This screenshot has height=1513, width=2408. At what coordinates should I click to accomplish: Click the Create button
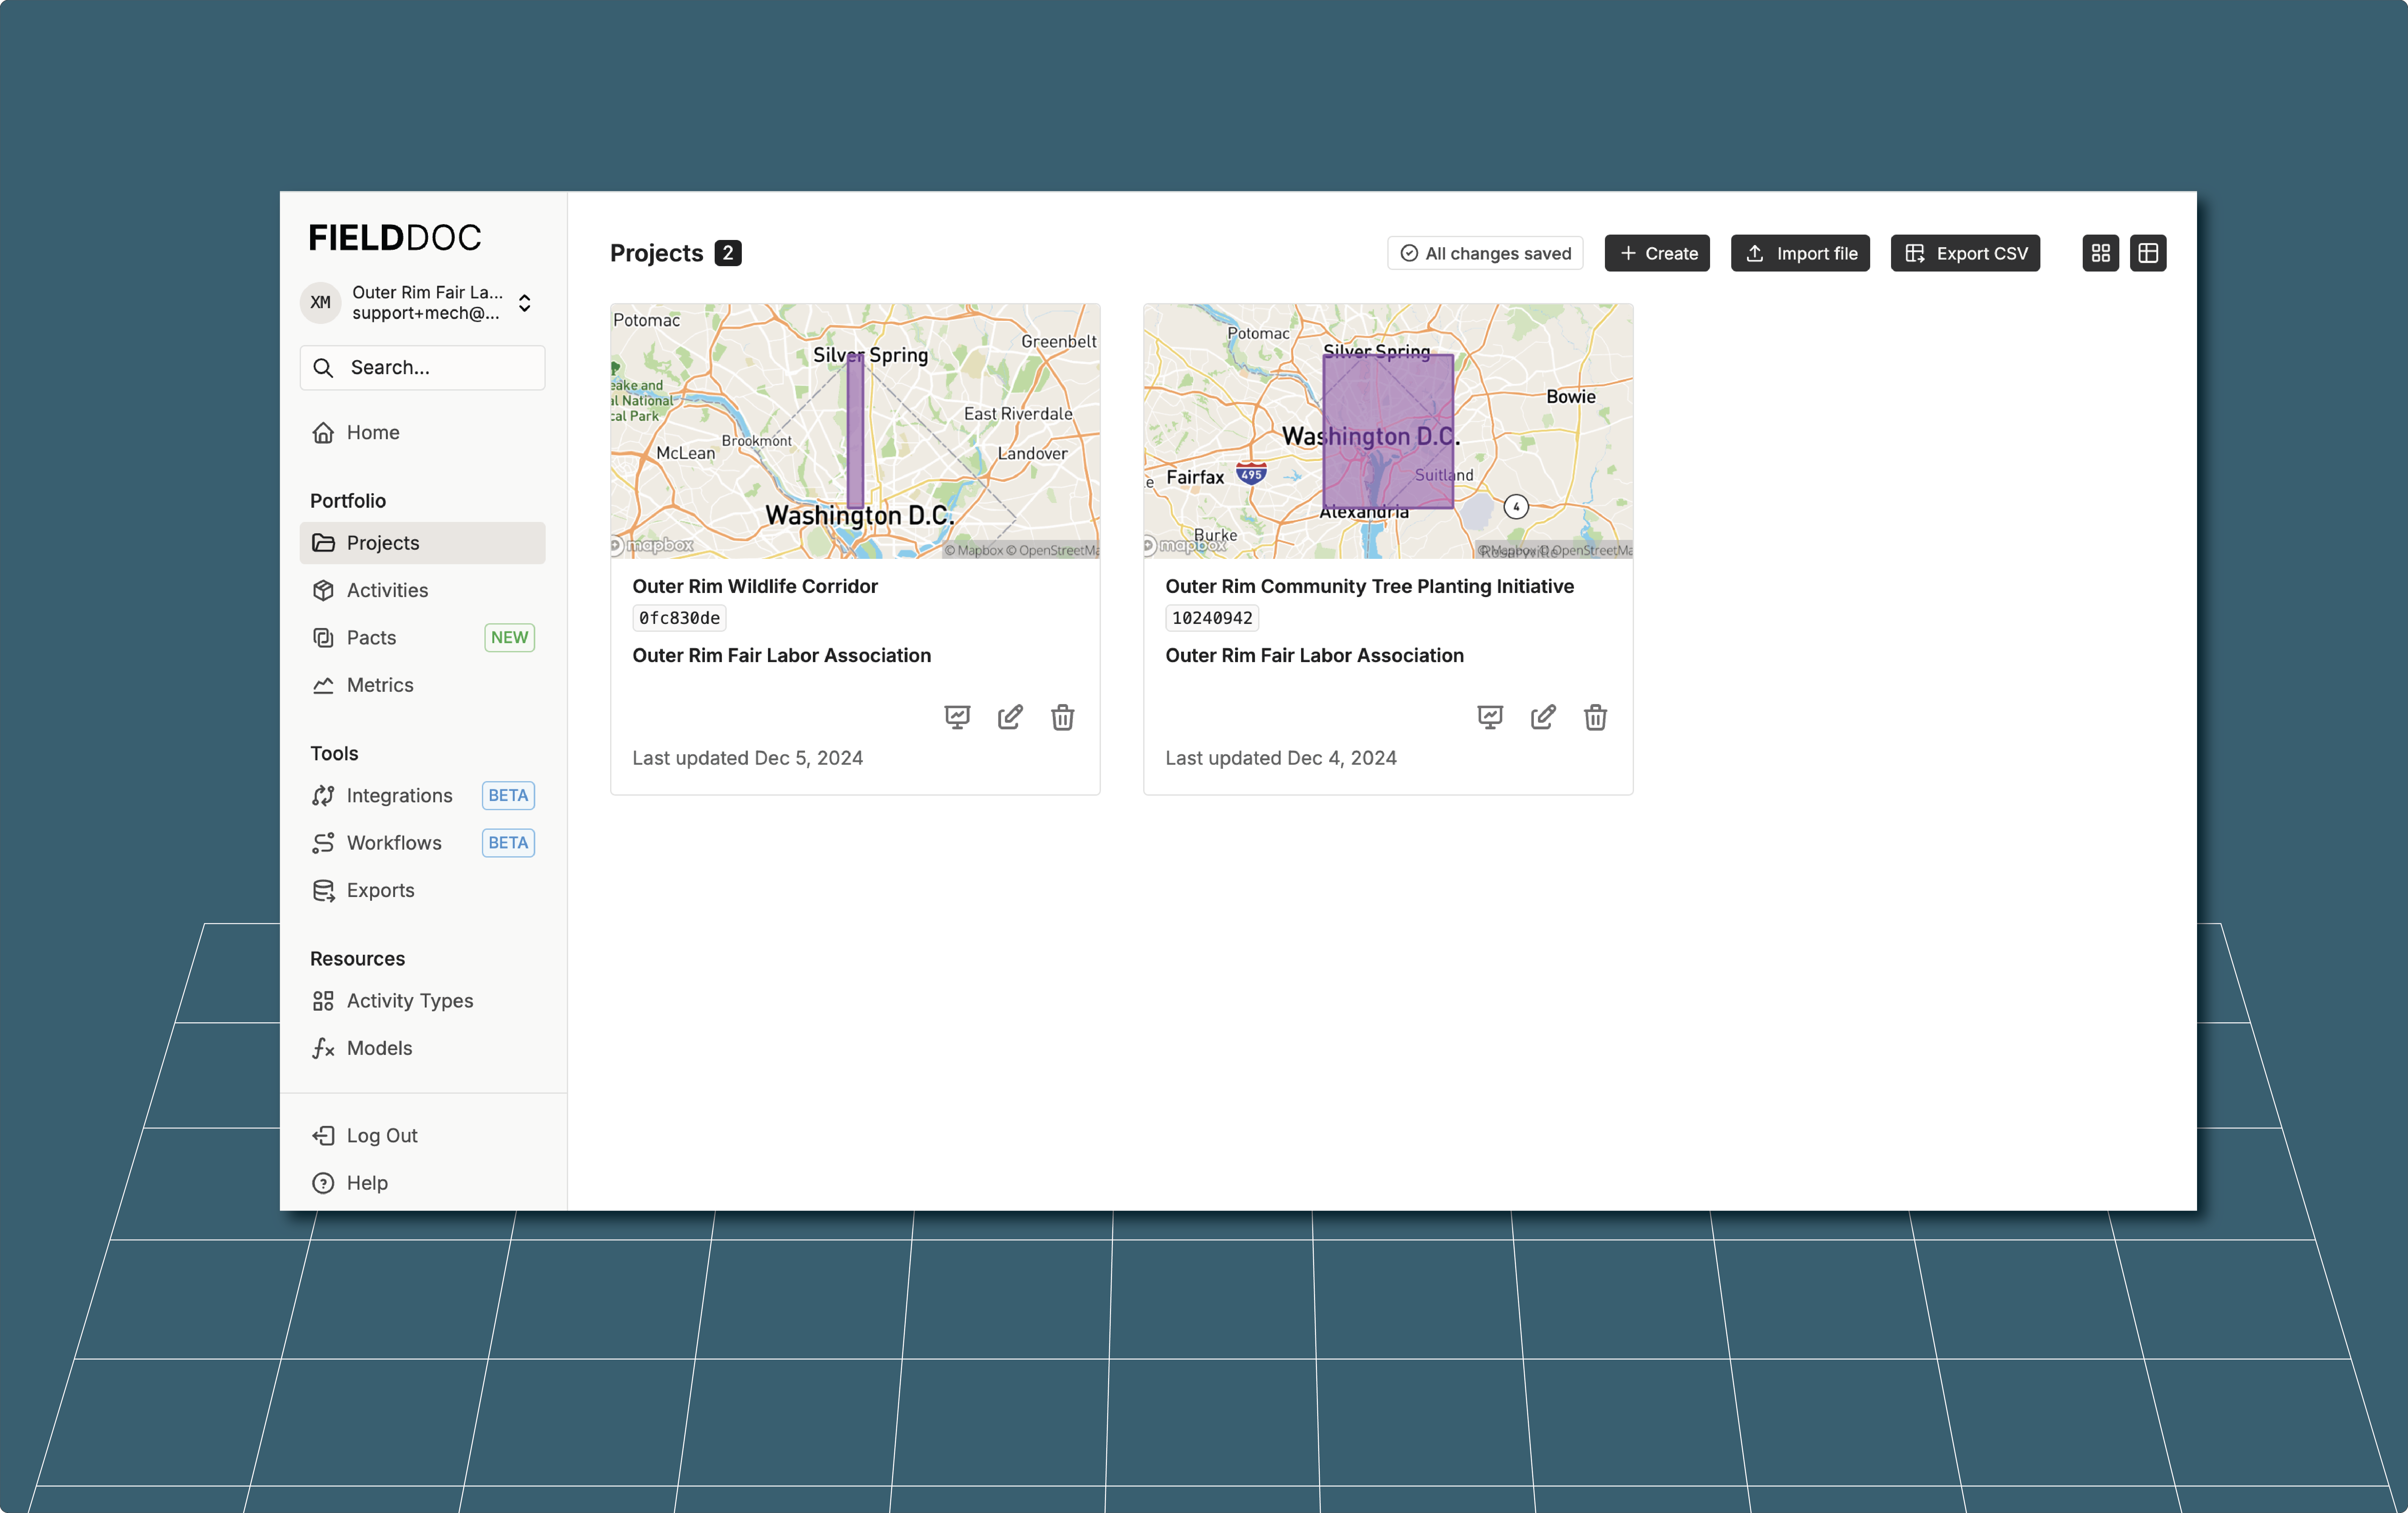[x=1657, y=253]
